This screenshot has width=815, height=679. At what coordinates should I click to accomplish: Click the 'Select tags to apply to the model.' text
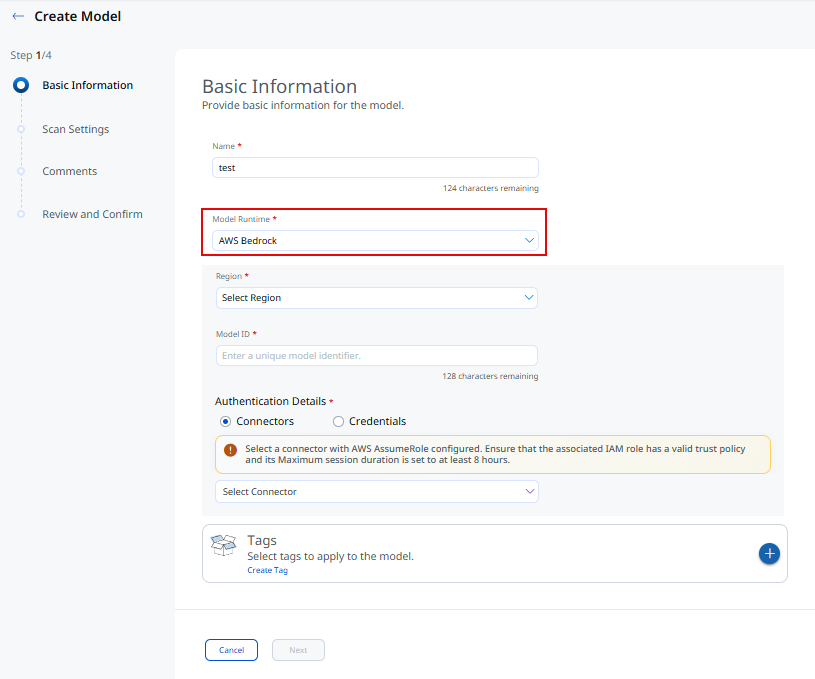click(x=331, y=556)
